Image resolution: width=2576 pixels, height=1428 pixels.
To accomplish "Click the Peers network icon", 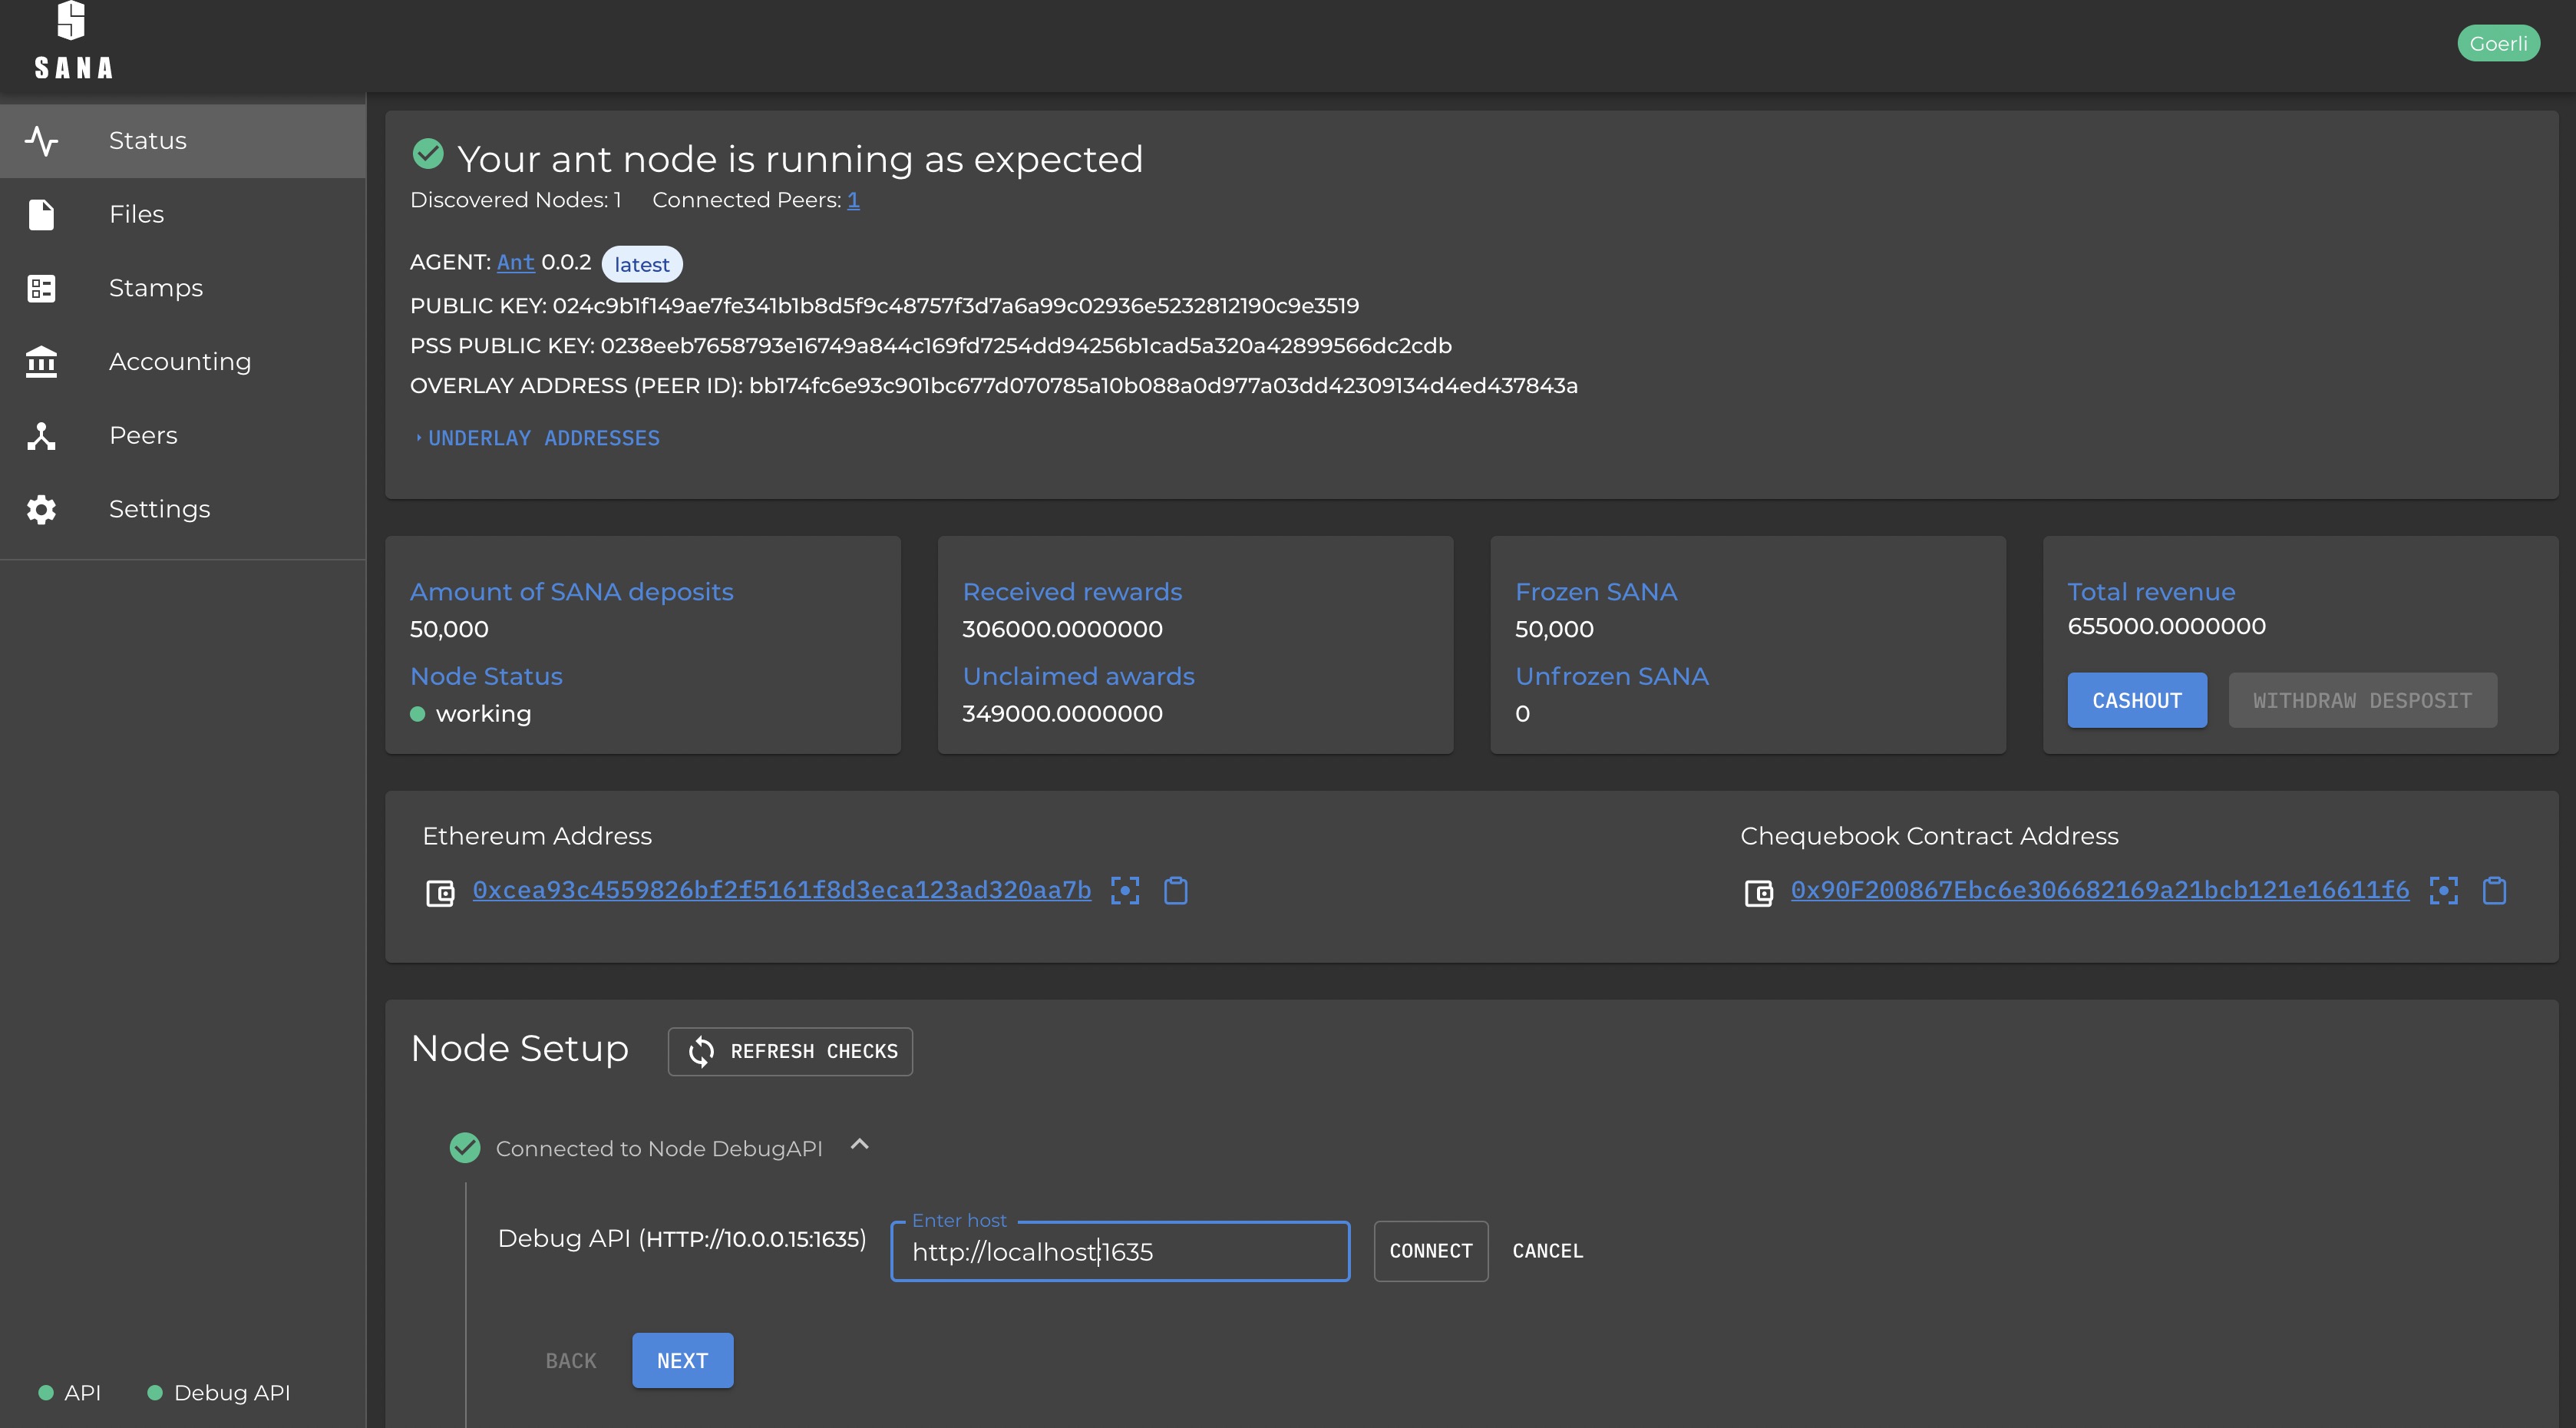I will pos(41,435).
